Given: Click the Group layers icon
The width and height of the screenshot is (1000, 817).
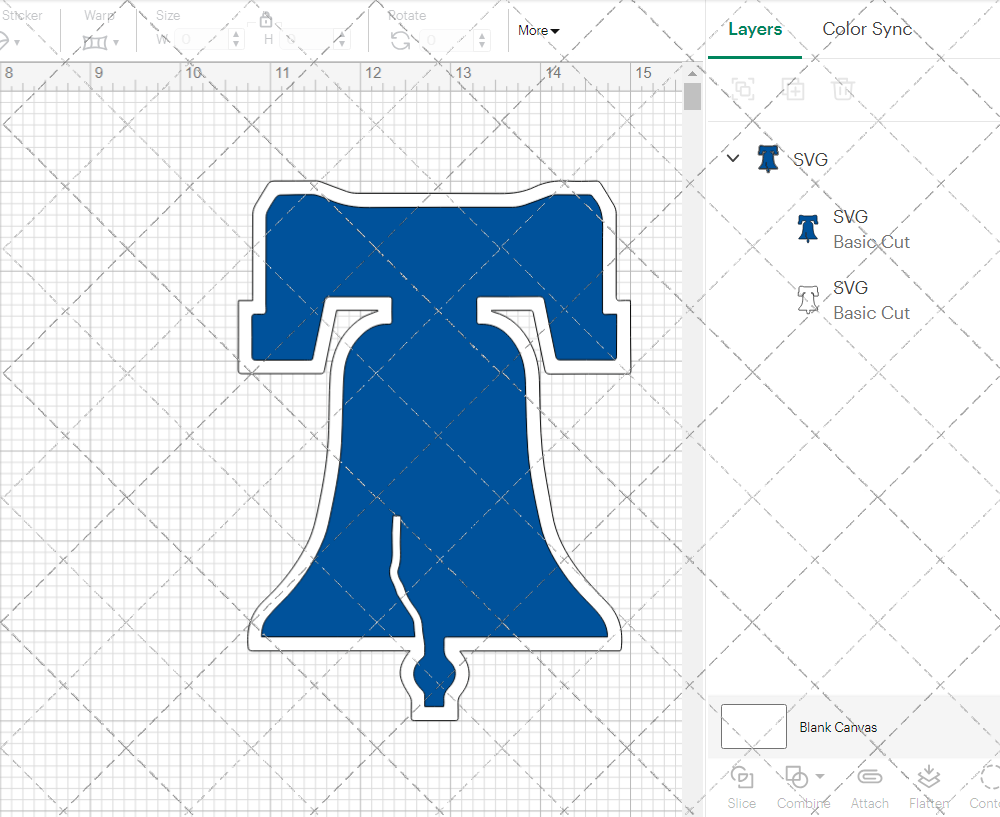Looking at the screenshot, I should click(743, 89).
